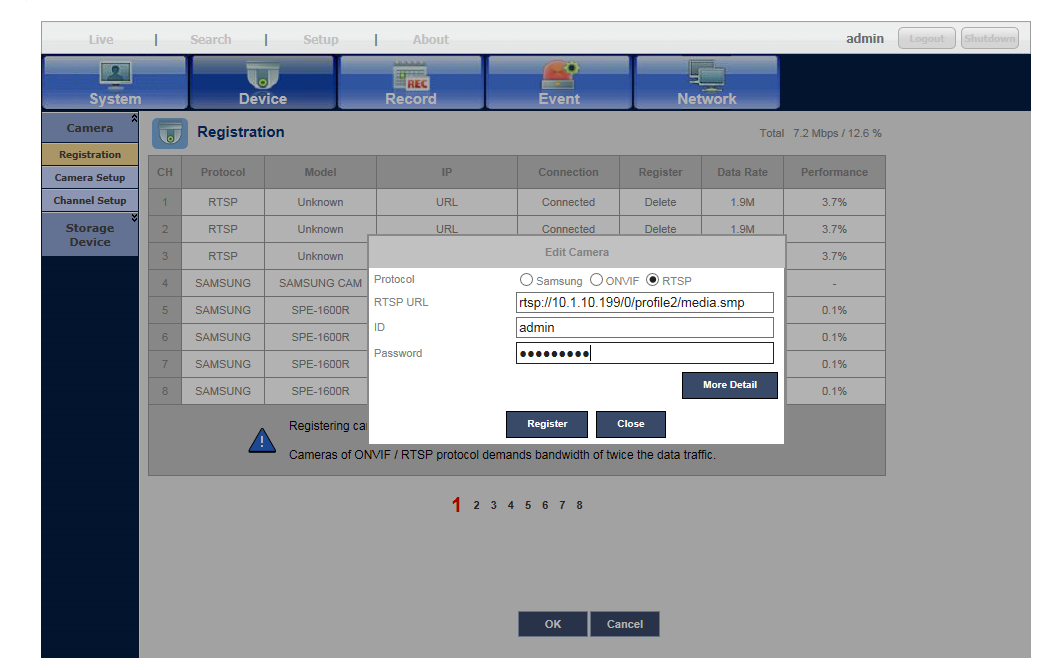Click the Protocol column header
The image size is (1045, 670).
click(223, 172)
